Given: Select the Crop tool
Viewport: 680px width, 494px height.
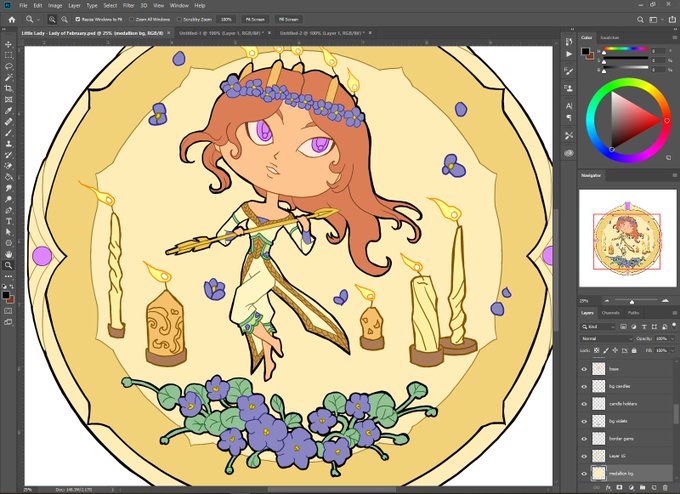Looking at the screenshot, I should 8,88.
